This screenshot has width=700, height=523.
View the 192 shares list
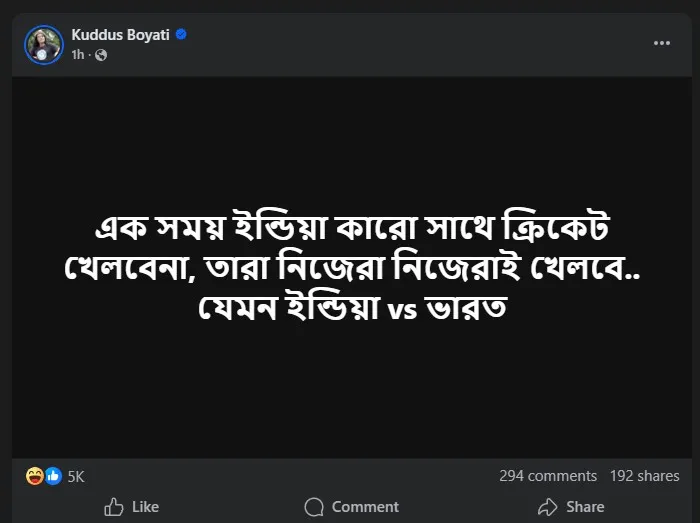click(644, 476)
